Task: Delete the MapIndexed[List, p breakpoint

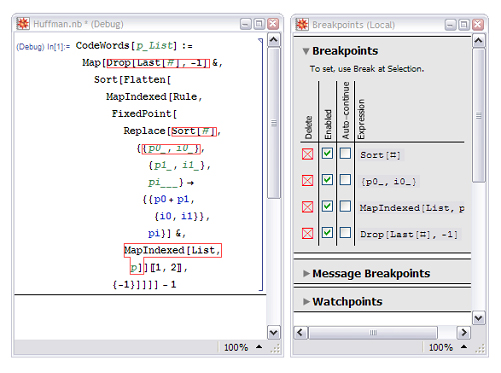Action: (x=307, y=207)
